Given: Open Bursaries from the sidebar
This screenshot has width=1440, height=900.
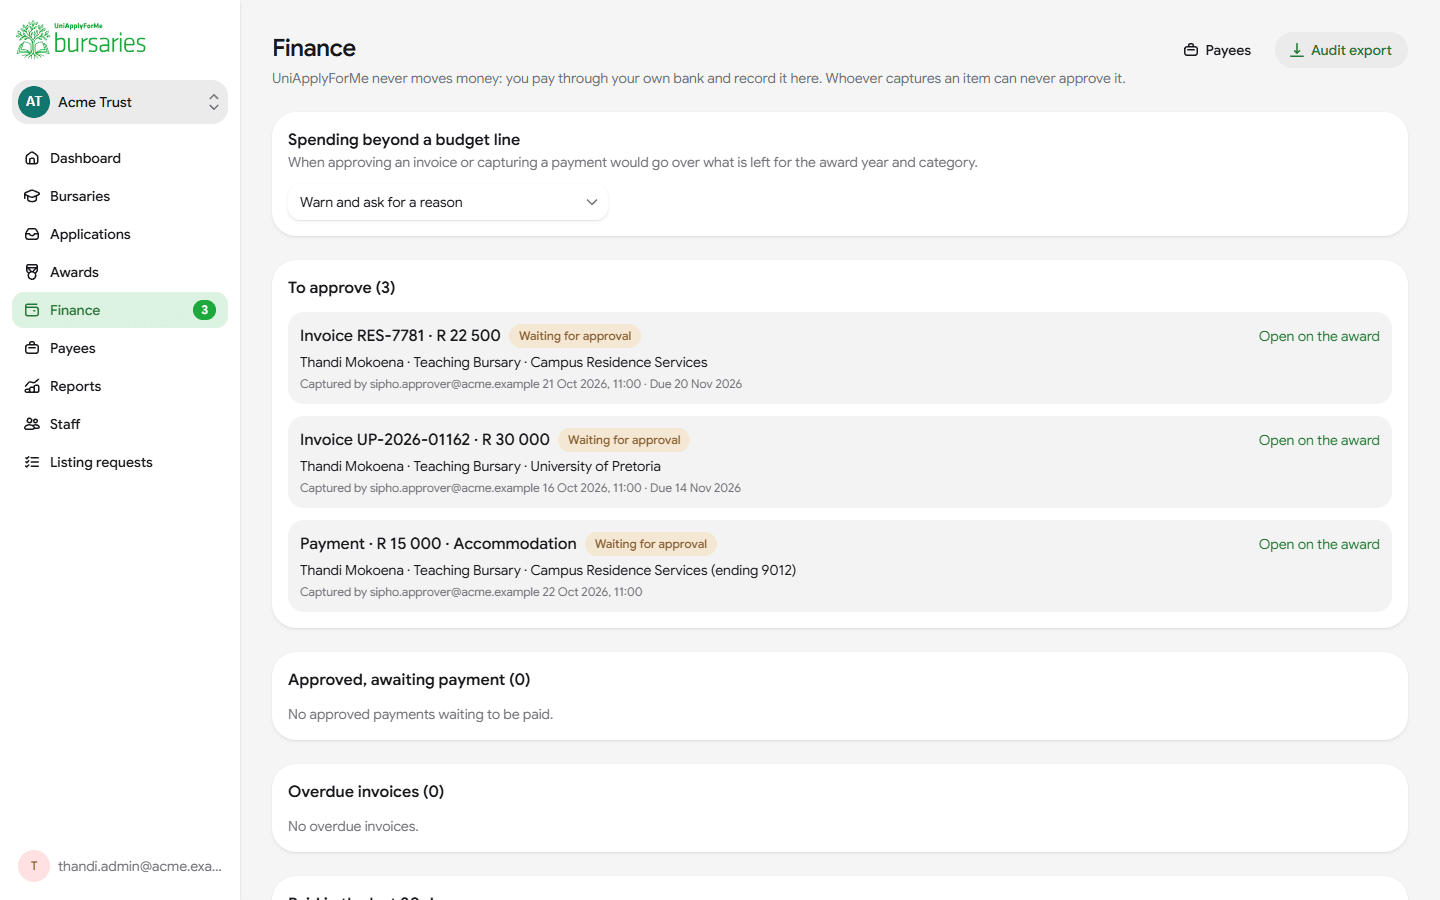Looking at the screenshot, I should pos(120,196).
